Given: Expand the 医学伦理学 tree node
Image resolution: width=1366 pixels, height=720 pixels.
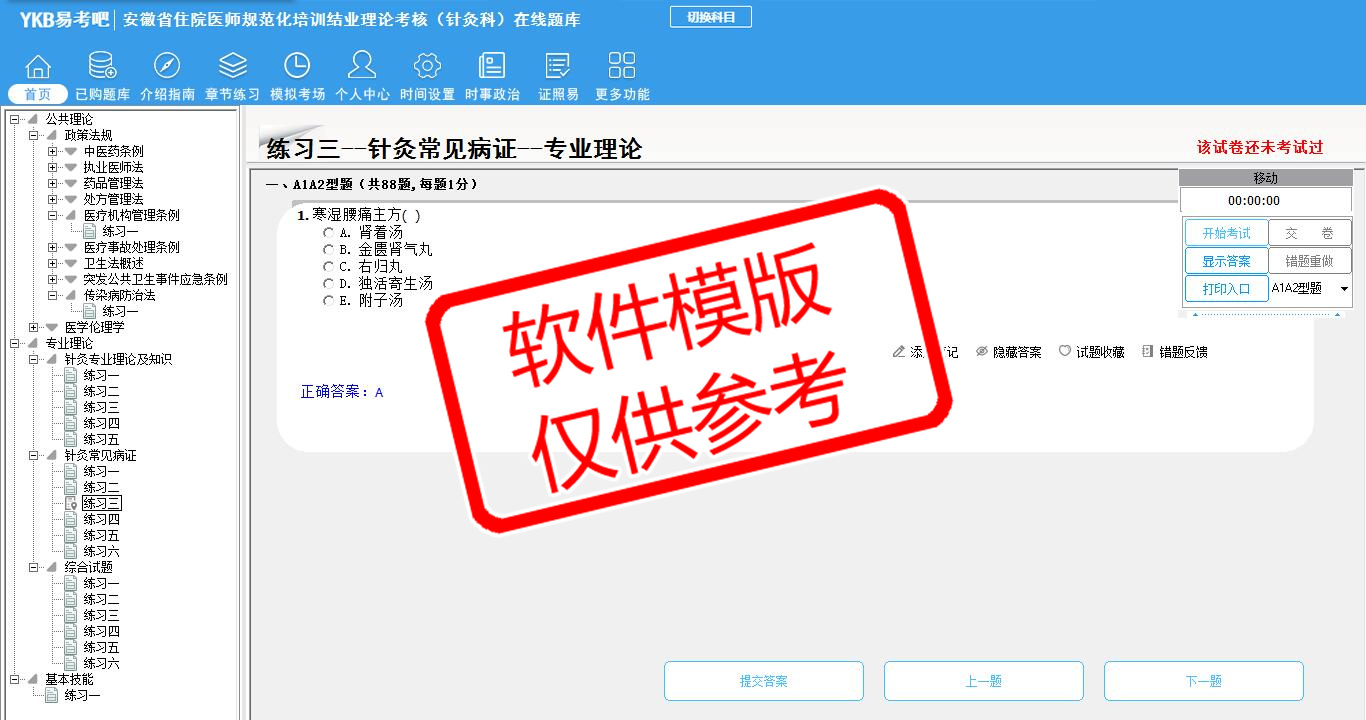Looking at the screenshot, I should (34, 328).
